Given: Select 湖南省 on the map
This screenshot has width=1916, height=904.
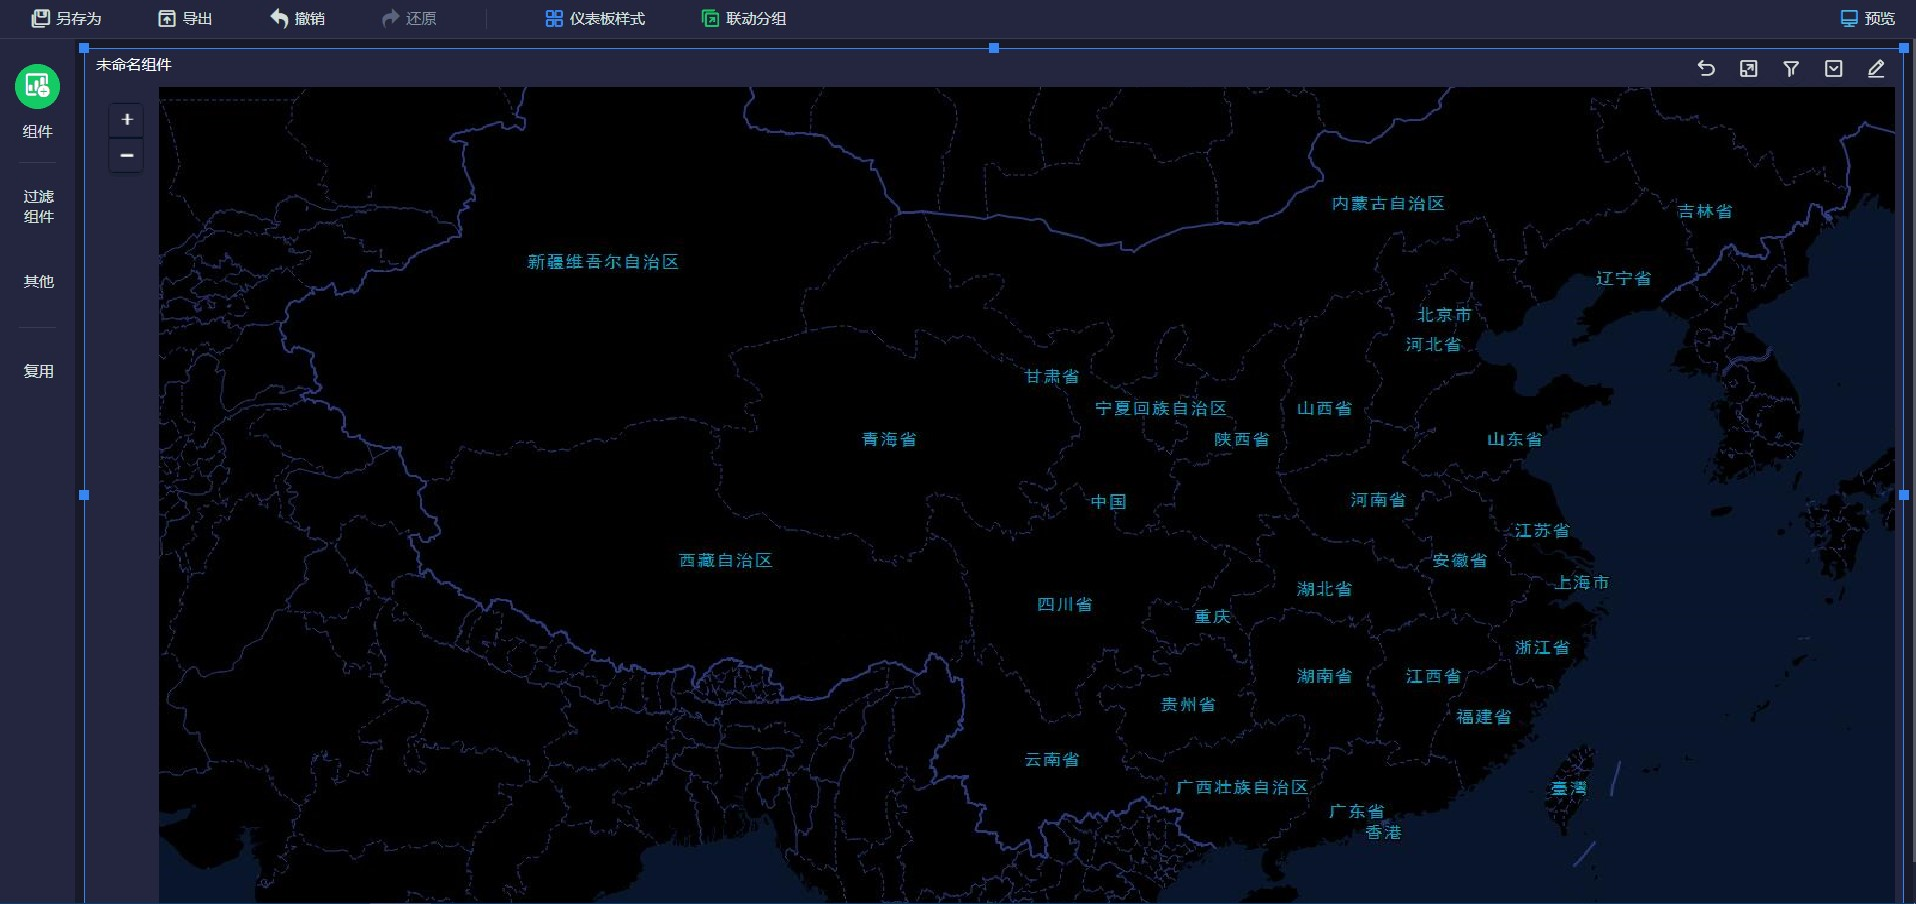Looking at the screenshot, I should click(x=1324, y=677).
